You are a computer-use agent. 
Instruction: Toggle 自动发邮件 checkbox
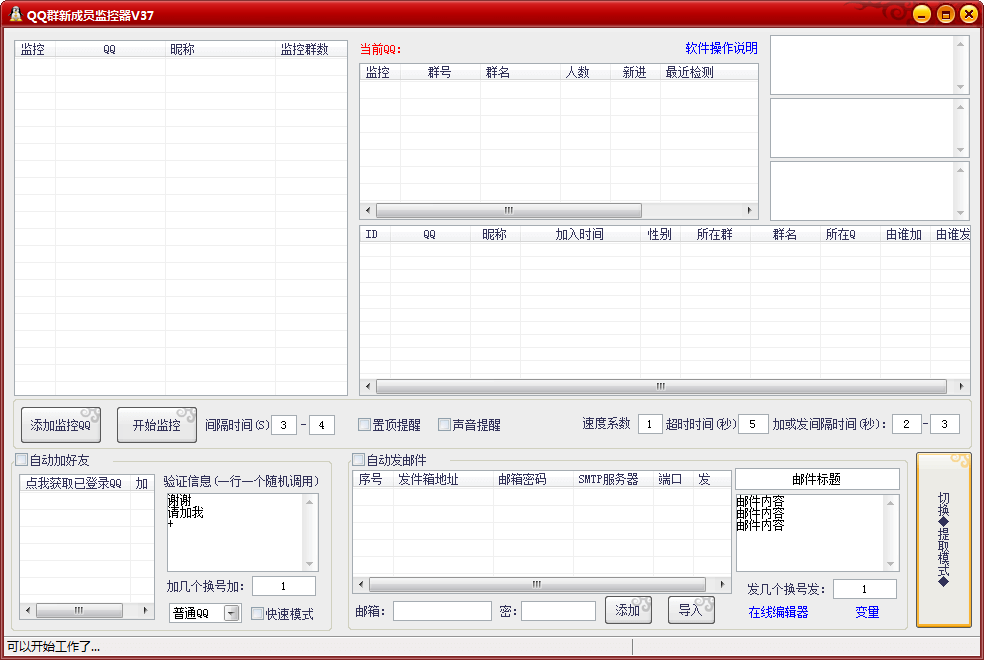coord(358,460)
